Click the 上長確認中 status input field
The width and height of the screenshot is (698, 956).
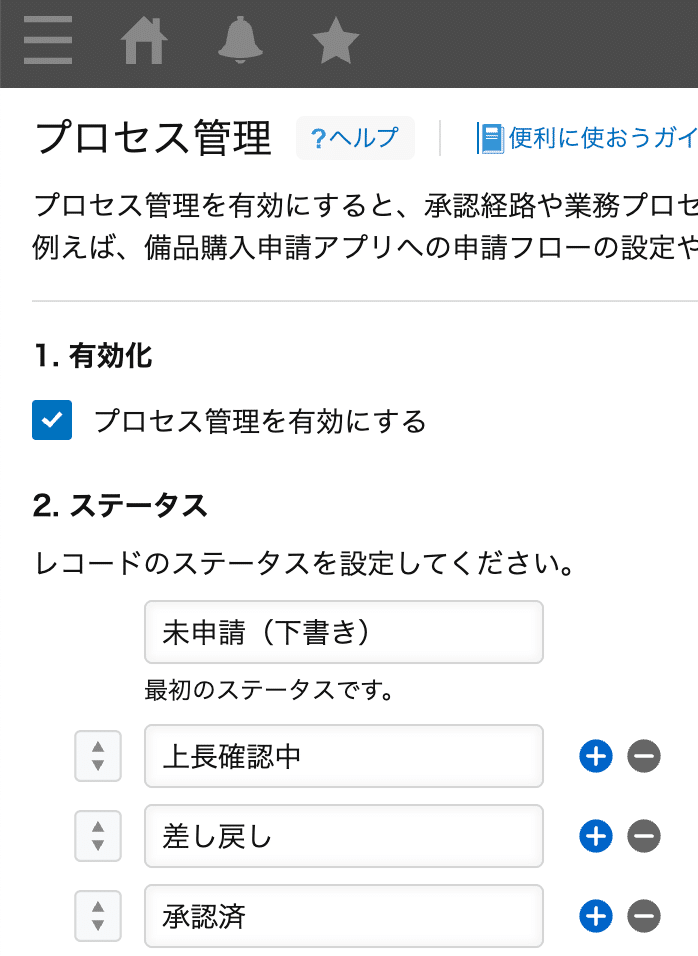click(x=344, y=756)
